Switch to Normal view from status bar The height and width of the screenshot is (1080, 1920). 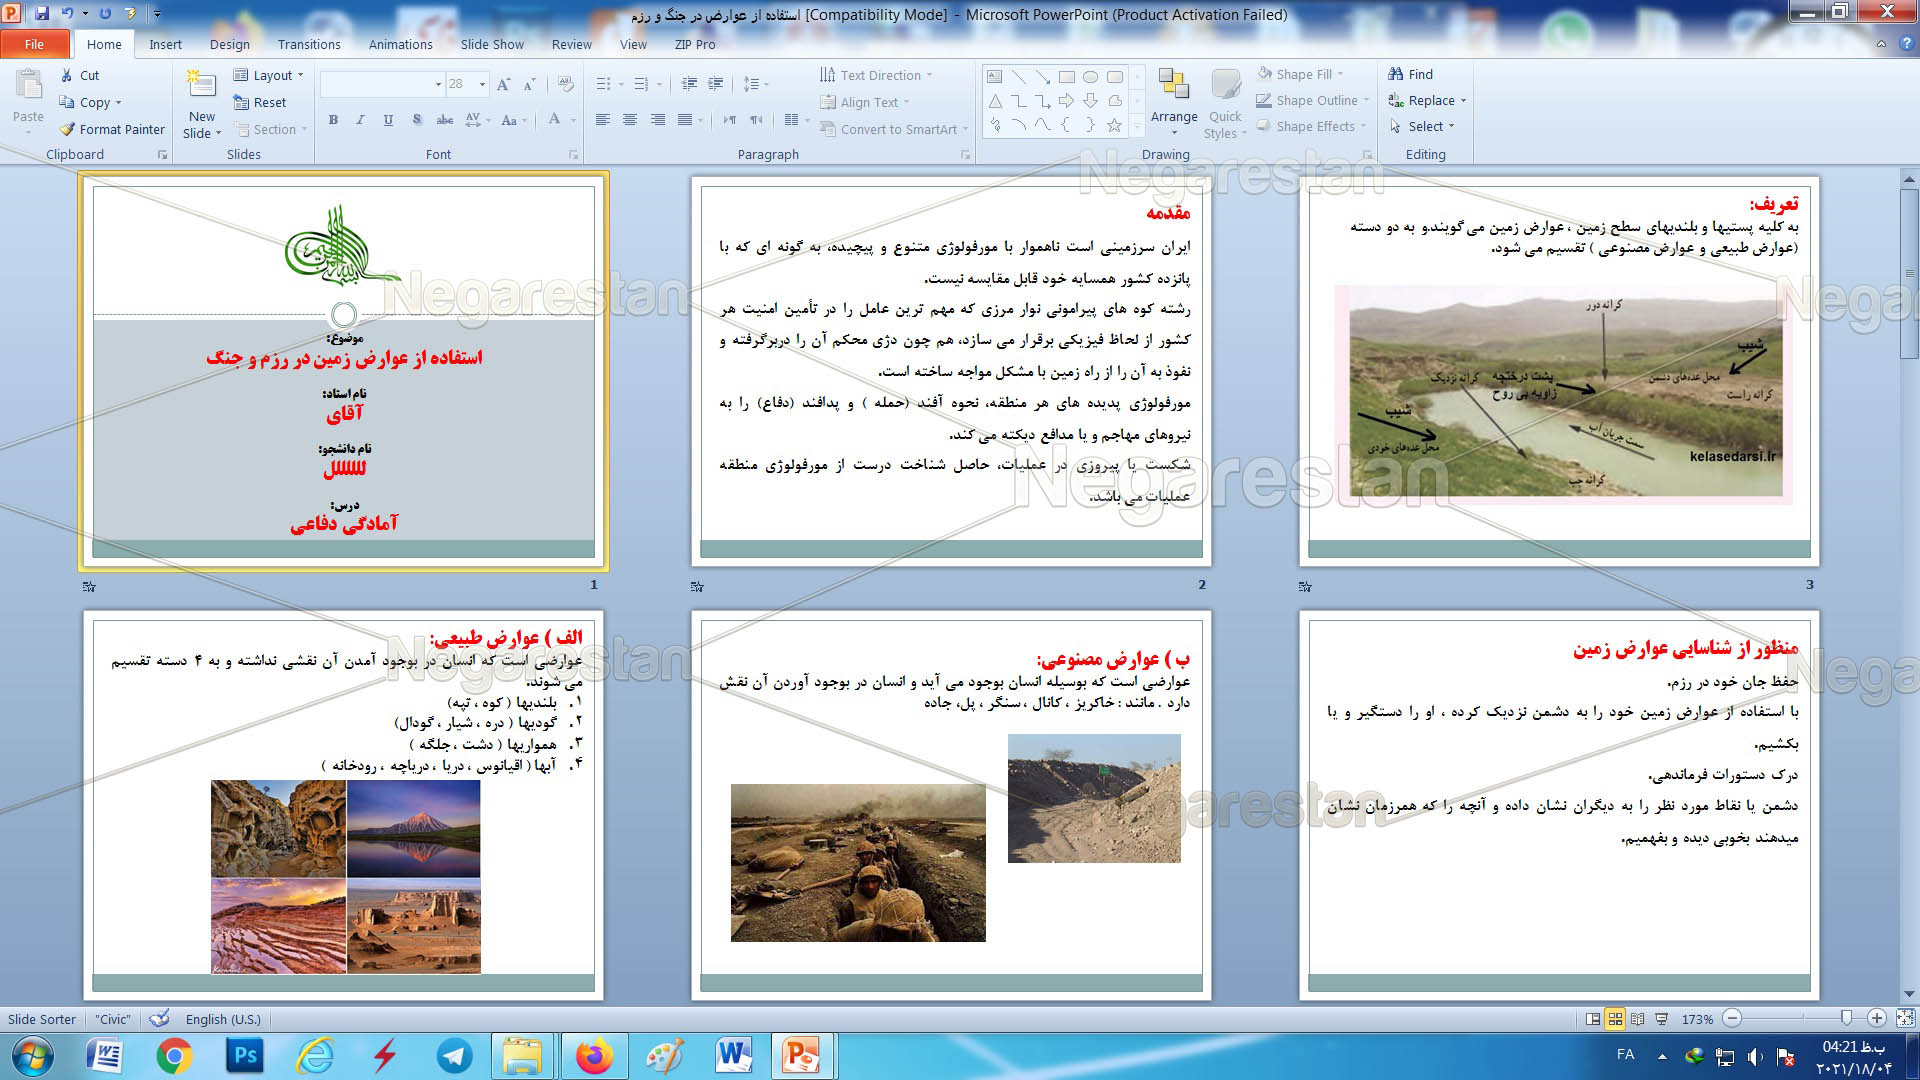[1593, 1019]
